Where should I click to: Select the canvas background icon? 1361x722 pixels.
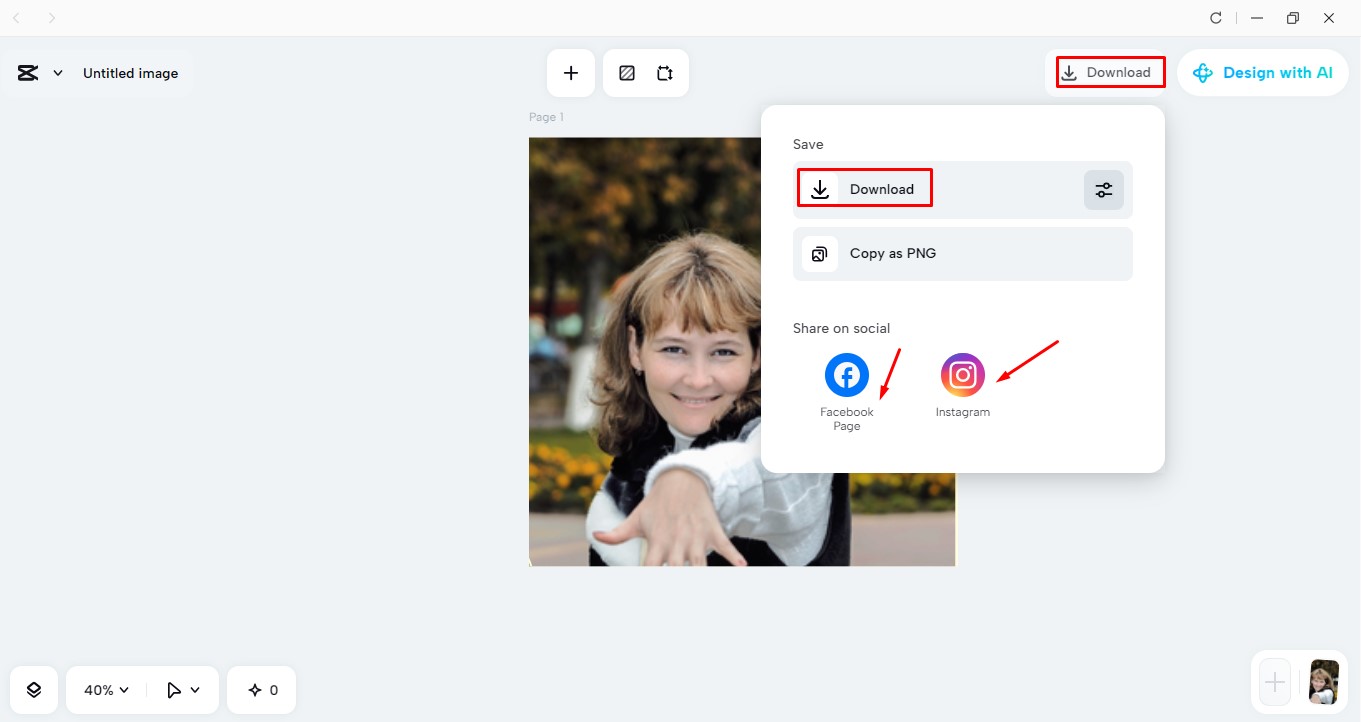point(627,72)
